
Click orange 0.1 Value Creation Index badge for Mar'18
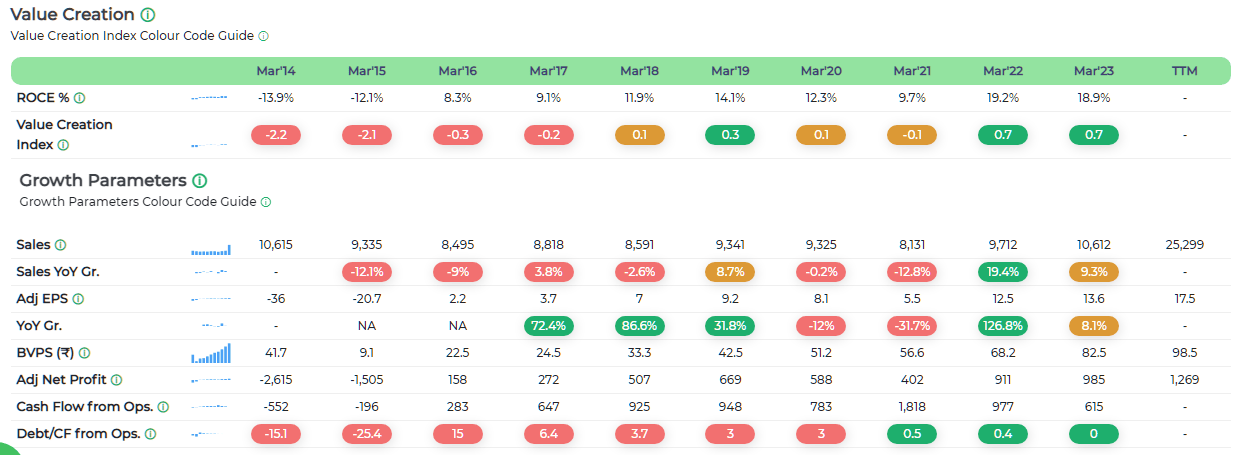point(639,135)
